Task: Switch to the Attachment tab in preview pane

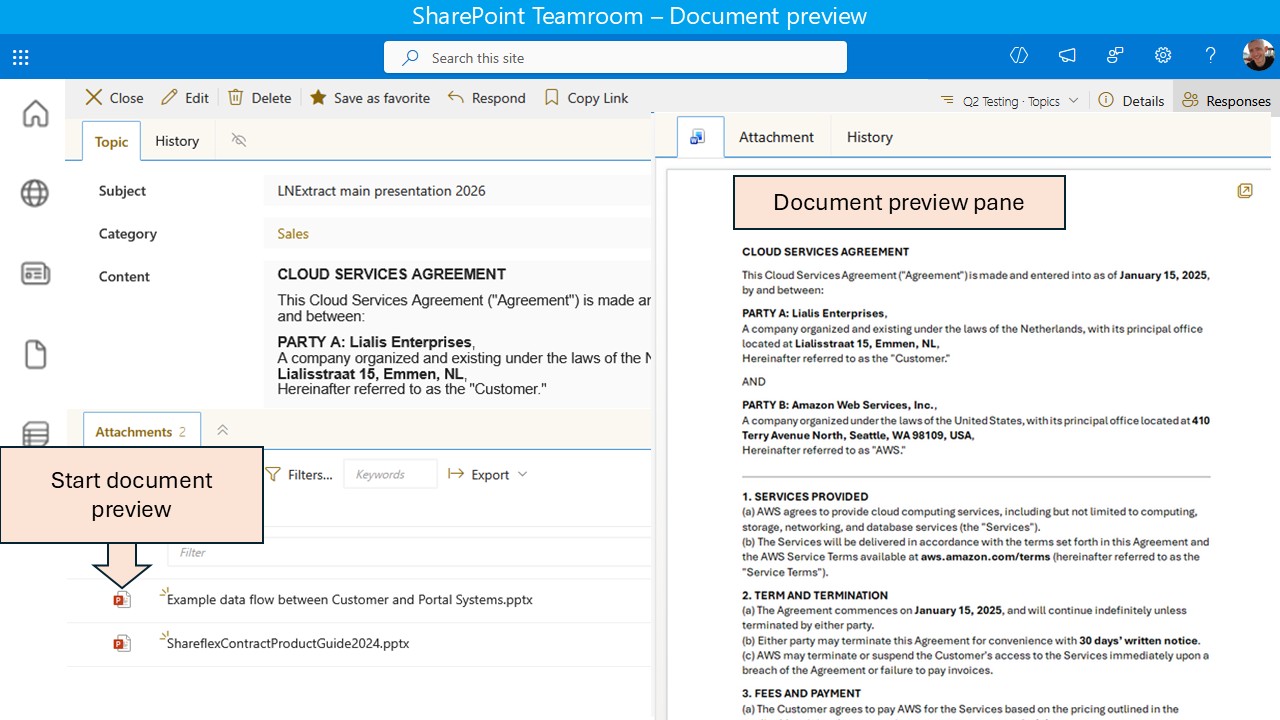Action: [776, 136]
